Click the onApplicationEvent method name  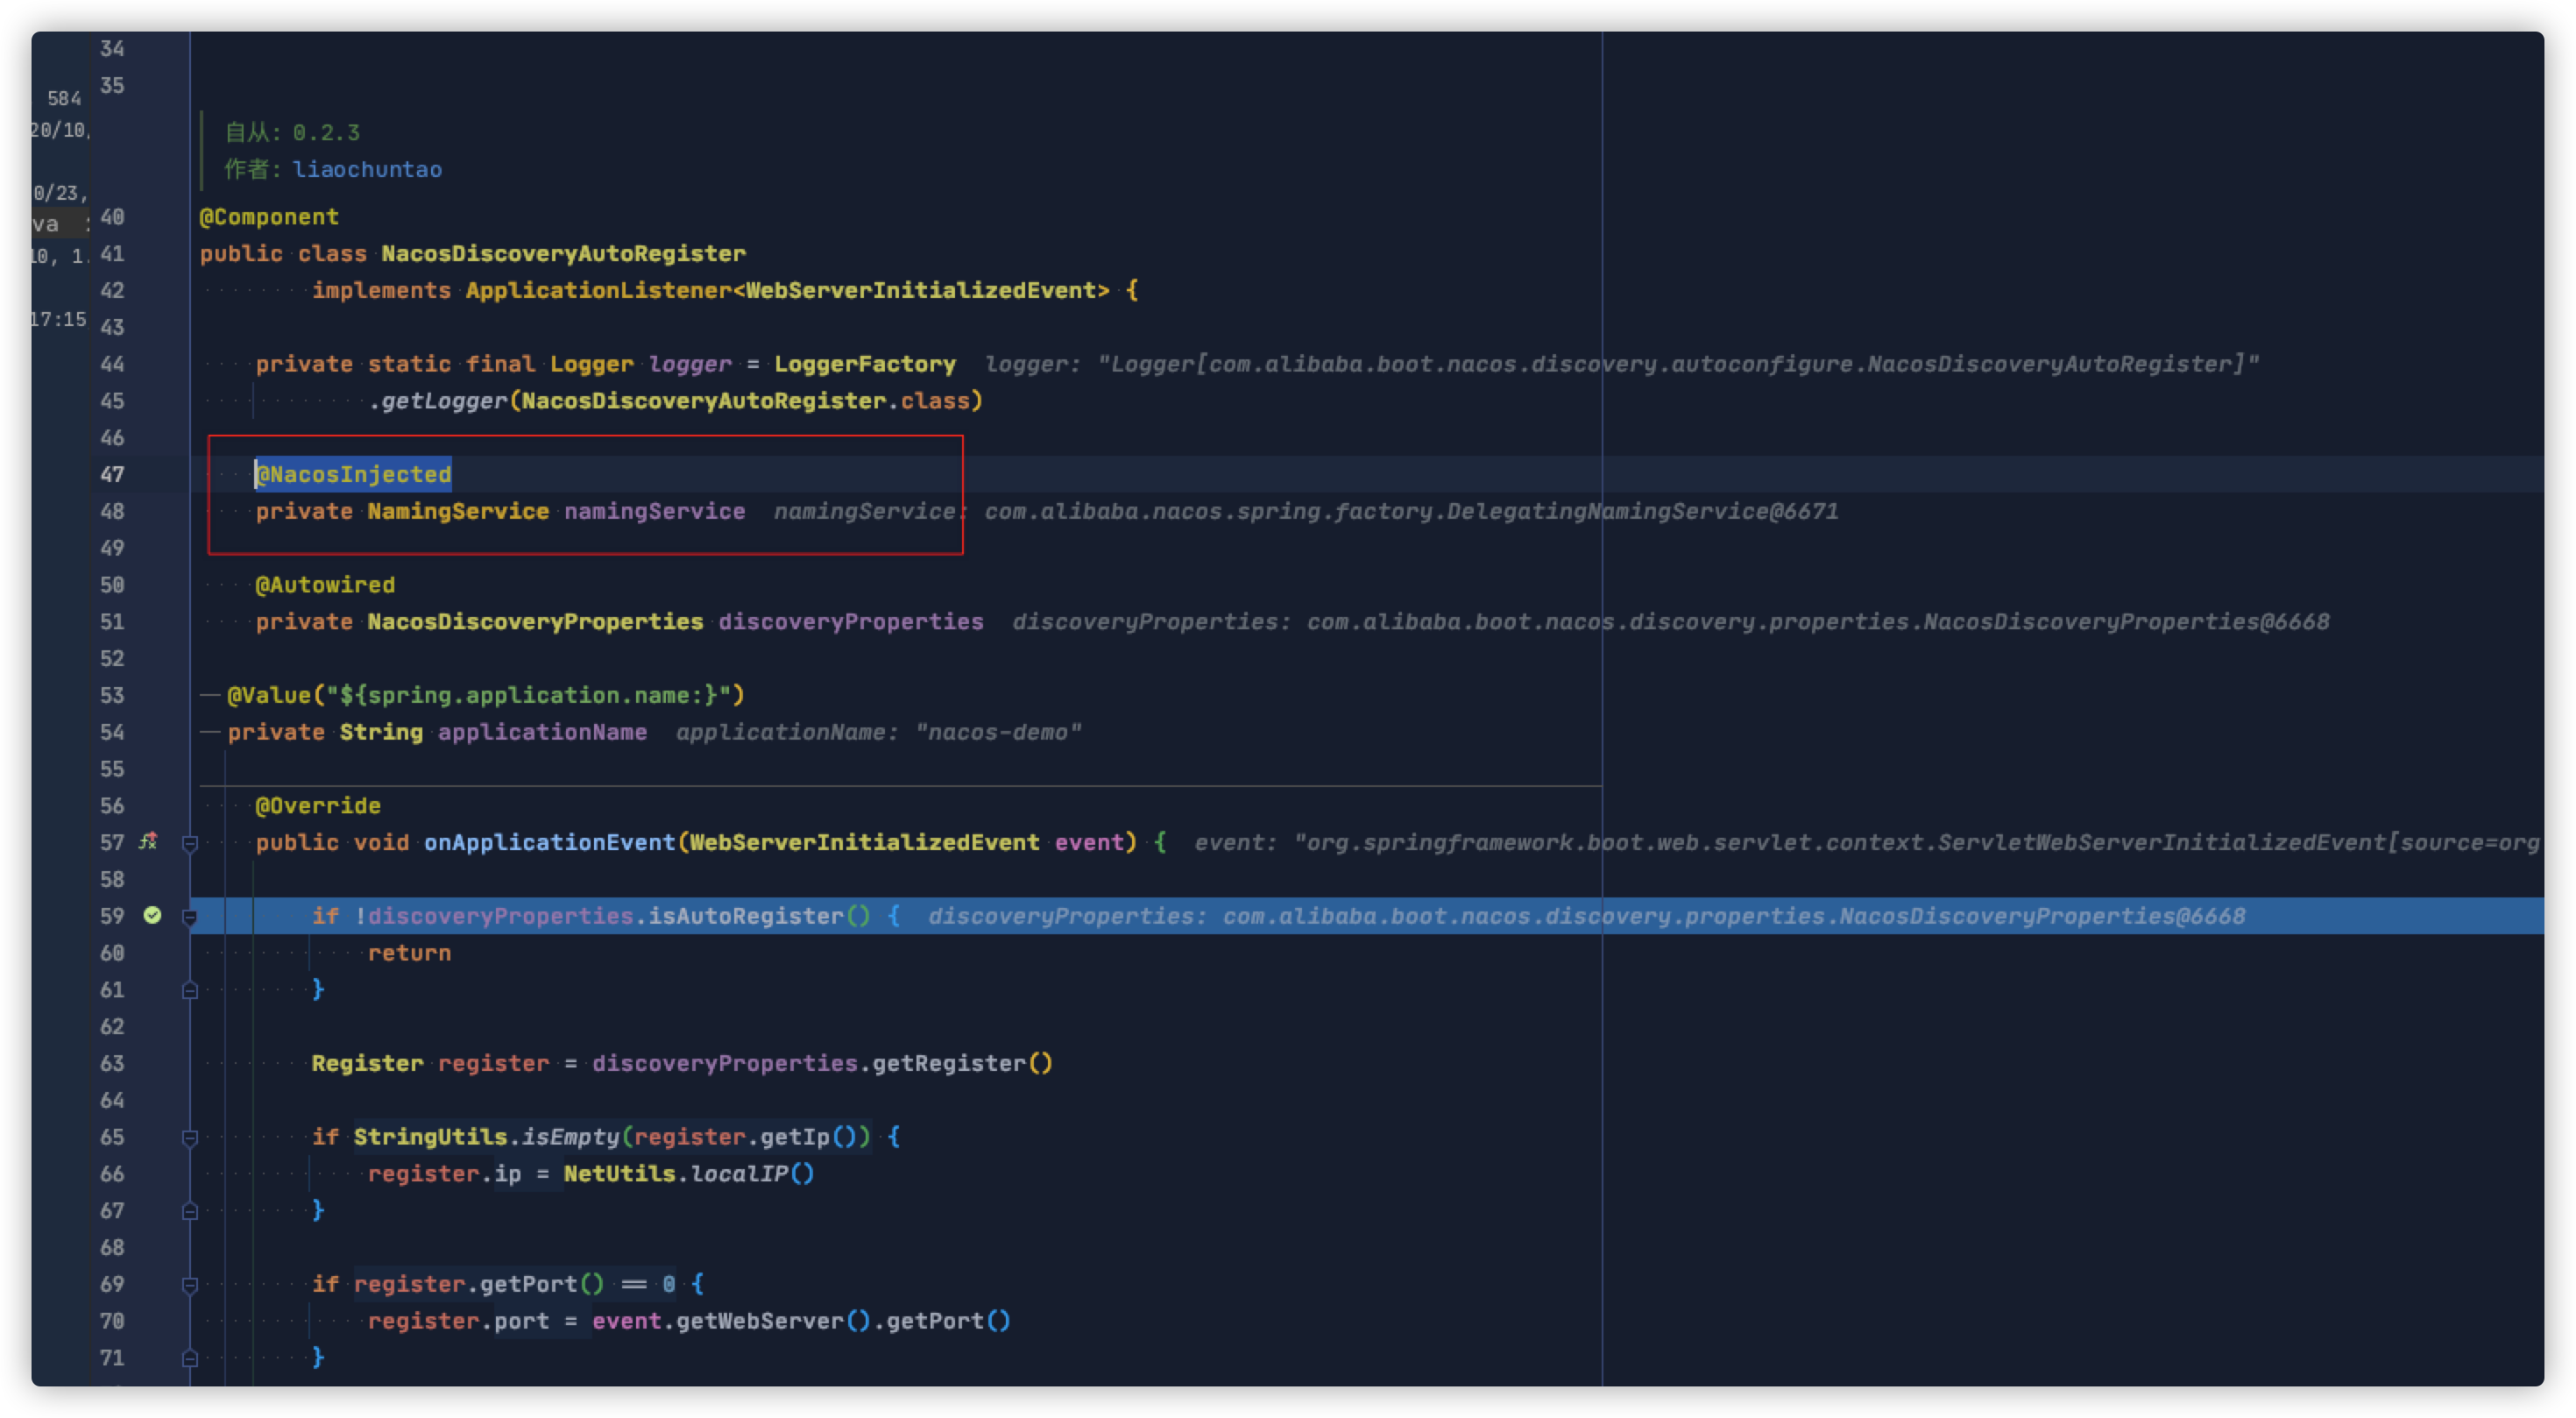[550, 842]
